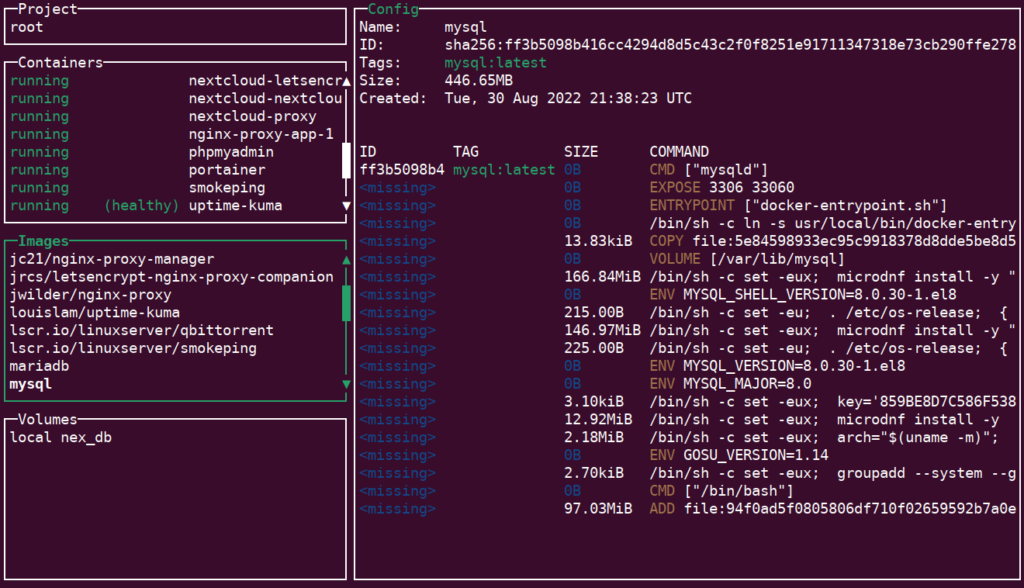Click the TAG column header

tap(466, 152)
